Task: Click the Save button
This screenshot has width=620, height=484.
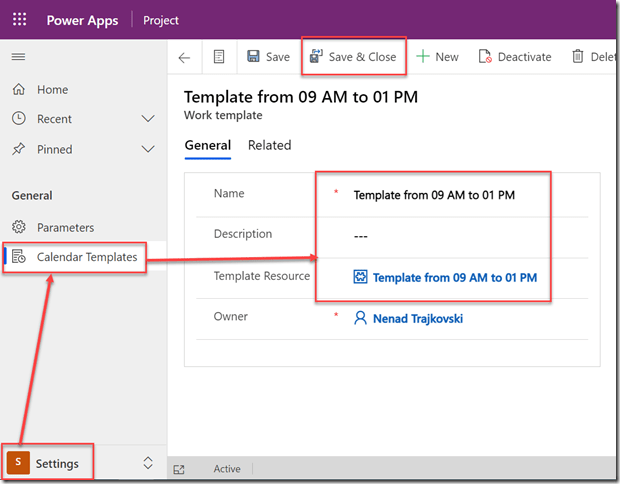Action: [268, 57]
